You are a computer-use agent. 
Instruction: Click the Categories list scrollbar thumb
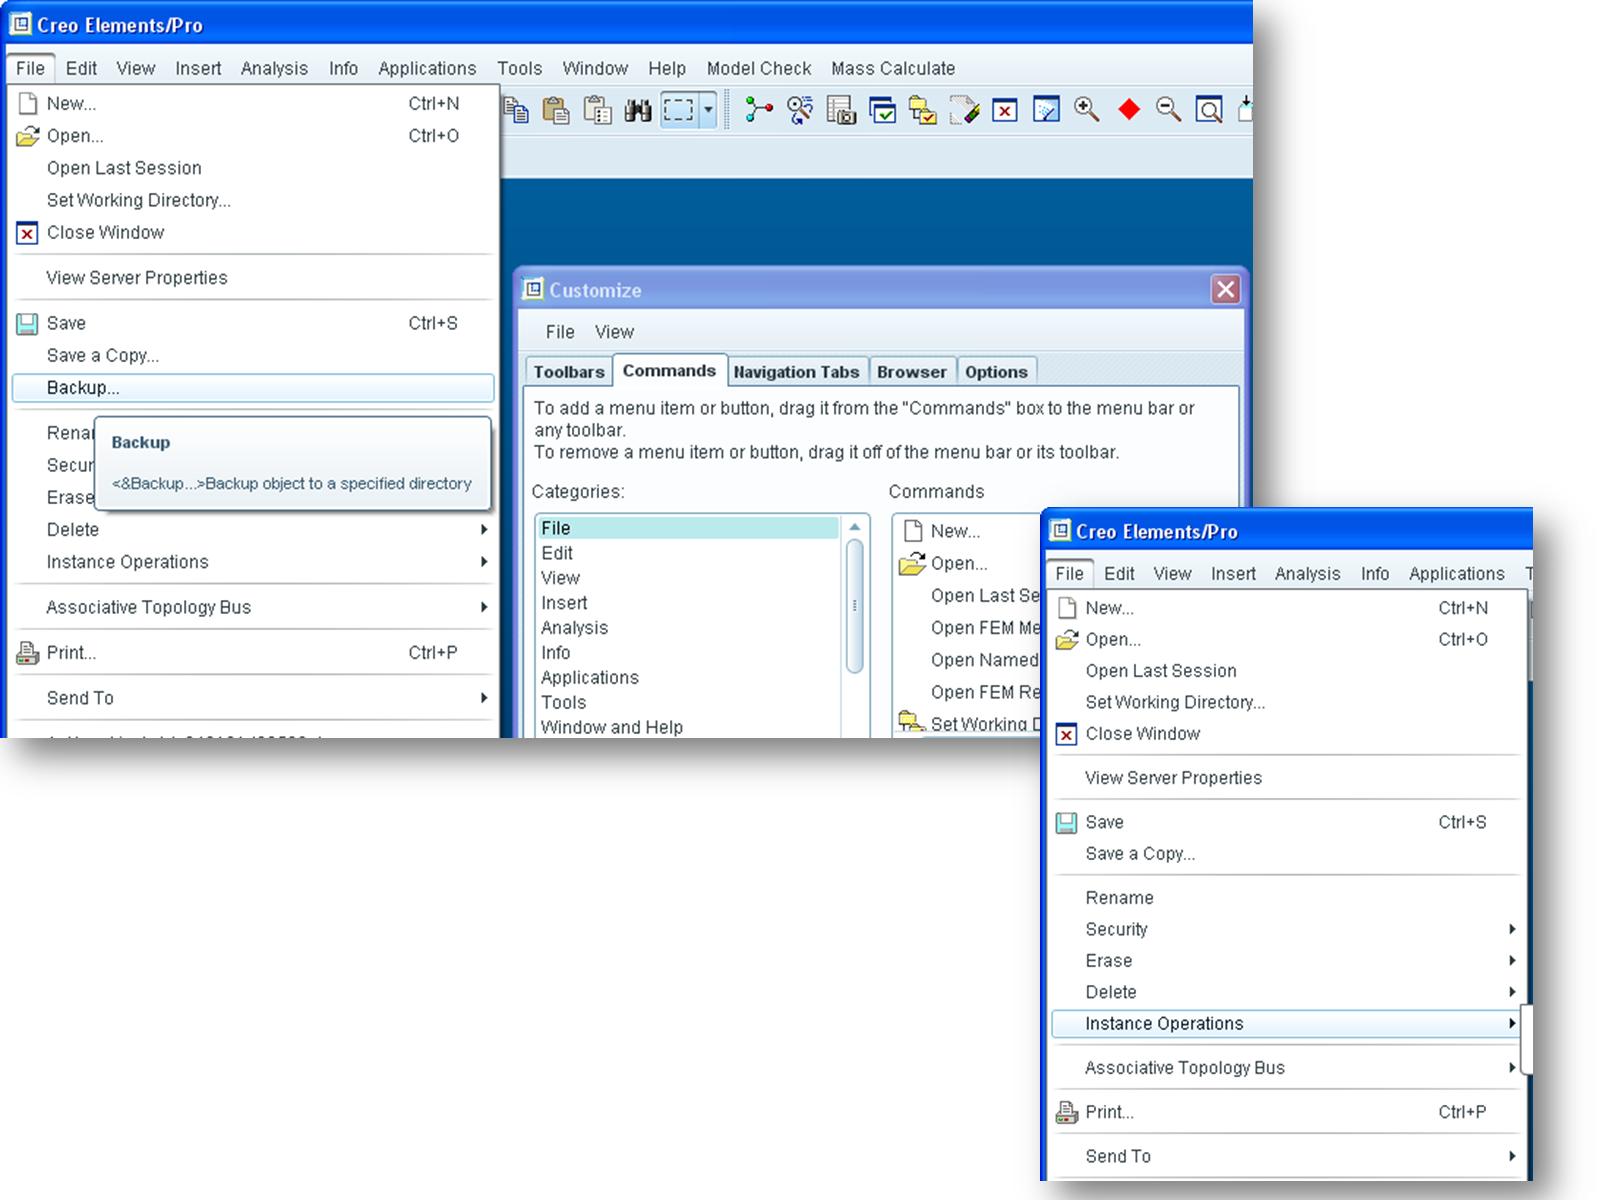tap(854, 605)
